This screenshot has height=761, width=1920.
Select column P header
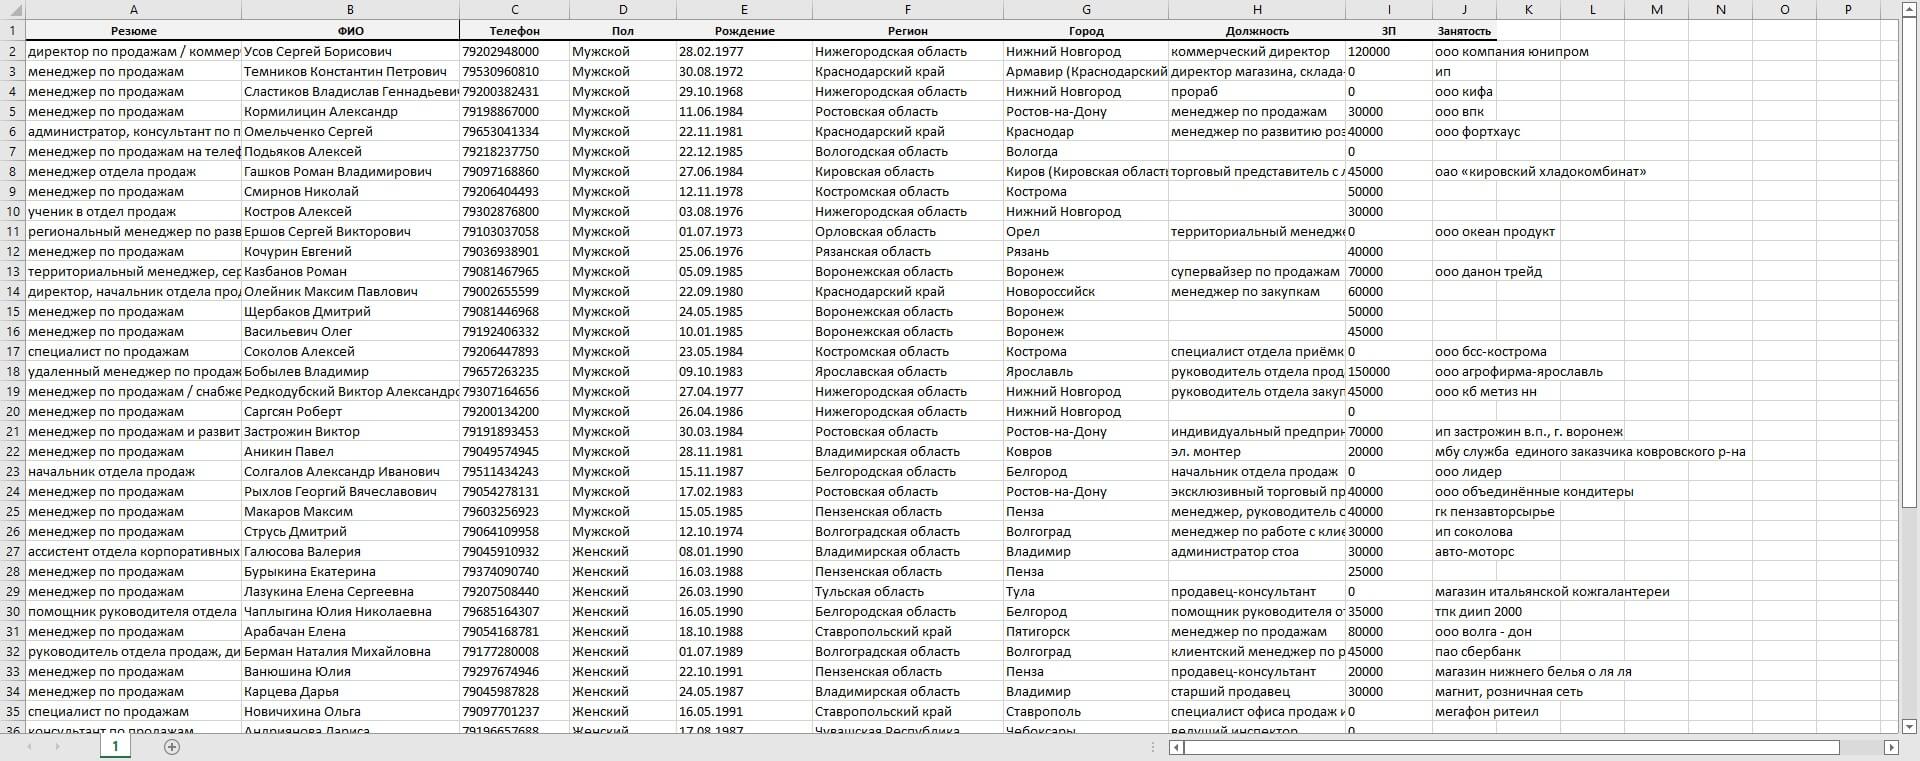(x=1848, y=10)
